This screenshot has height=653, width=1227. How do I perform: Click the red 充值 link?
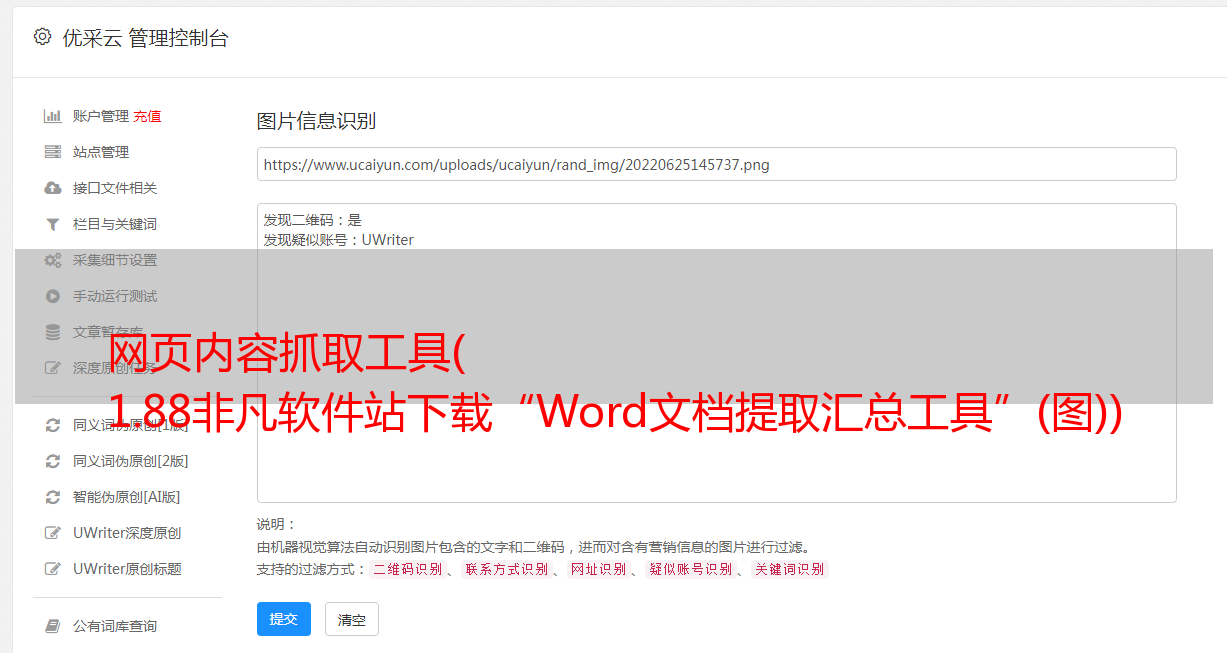147,116
